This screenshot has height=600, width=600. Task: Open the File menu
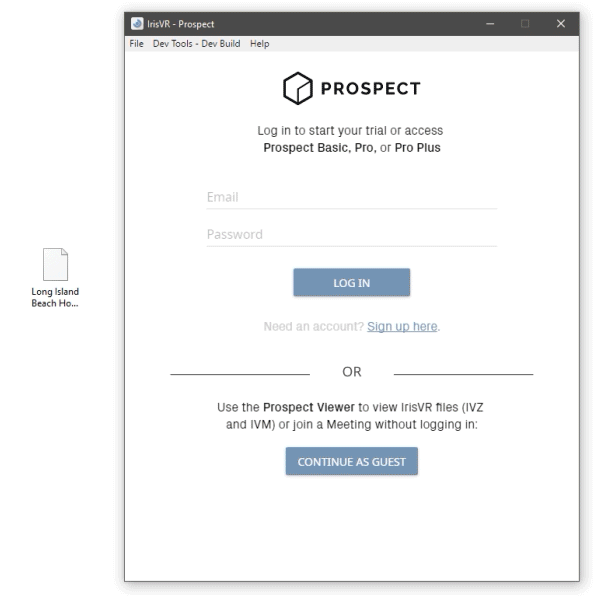(136, 44)
